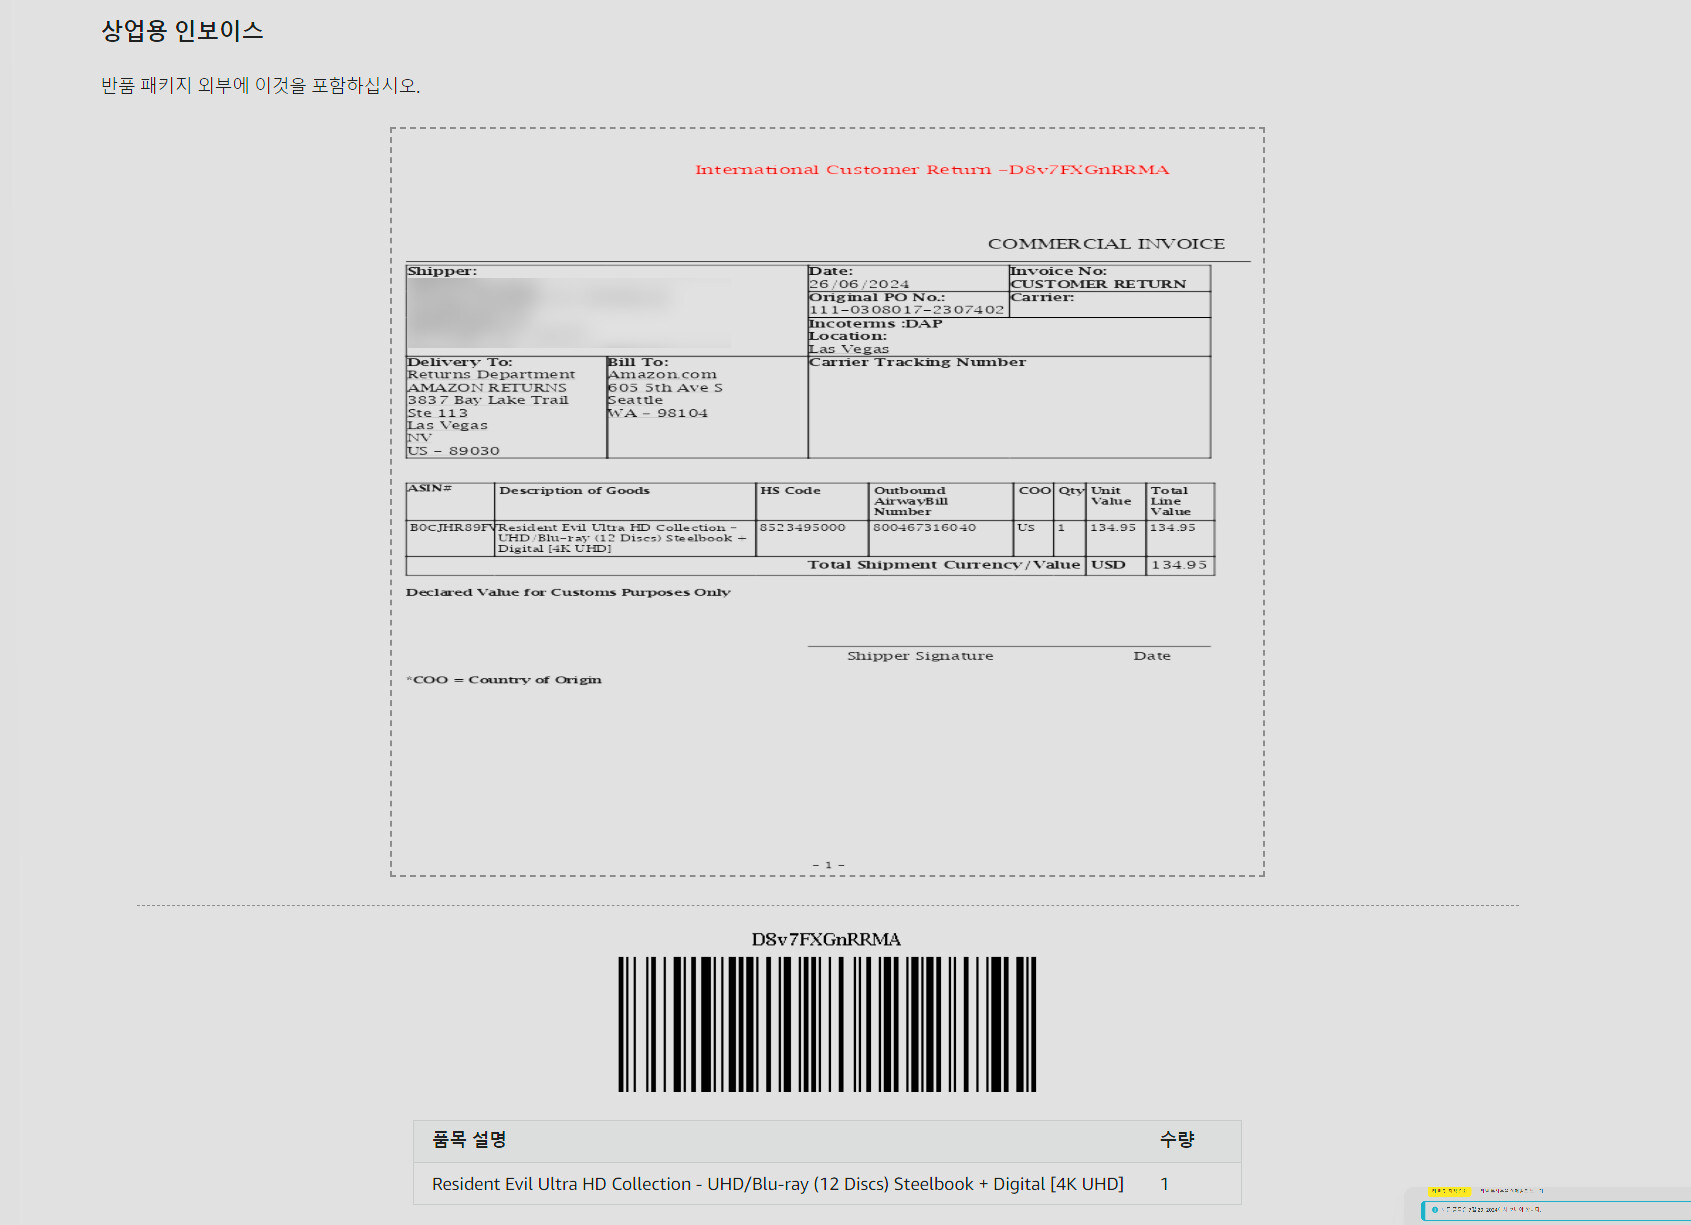The height and width of the screenshot is (1225, 1691).
Task: Click the WA – 98104 billing postal line
Action: click(x=658, y=413)
